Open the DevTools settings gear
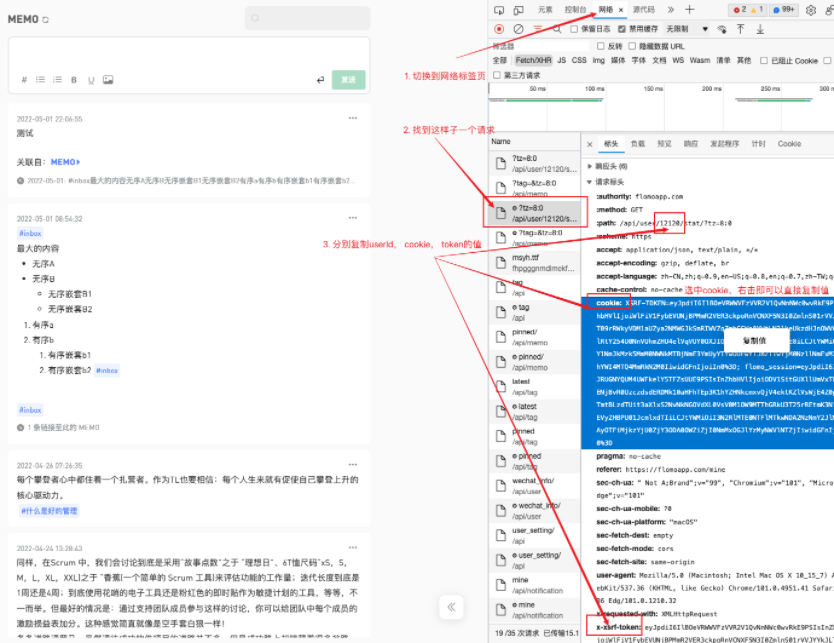 point(810,8)
